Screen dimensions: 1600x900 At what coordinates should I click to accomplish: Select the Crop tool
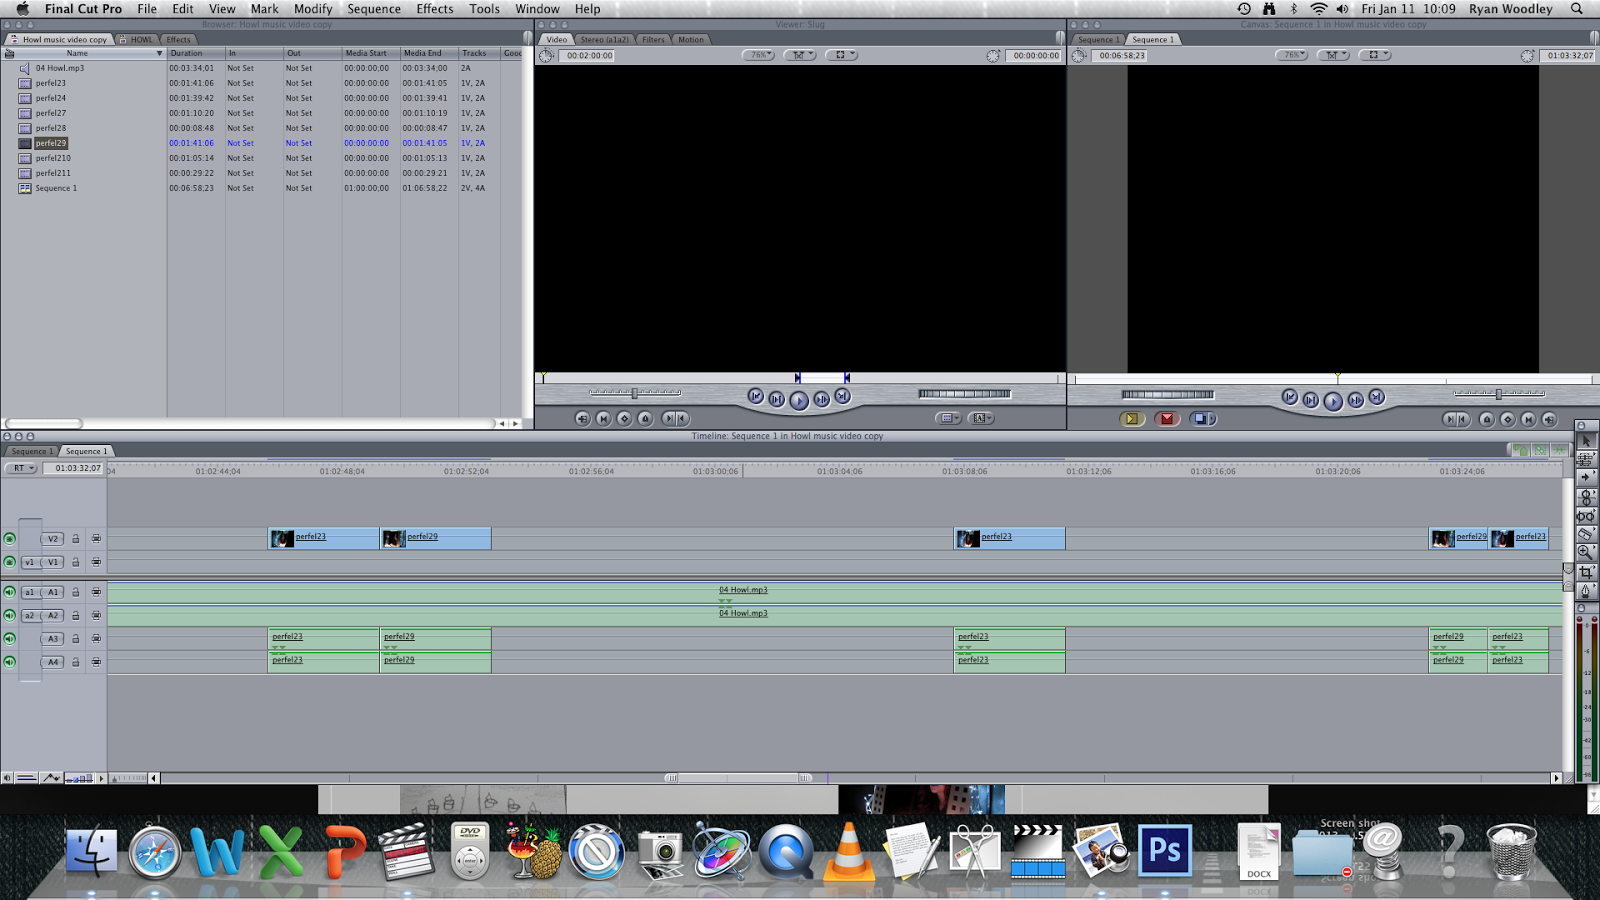tap(1585, 569)
